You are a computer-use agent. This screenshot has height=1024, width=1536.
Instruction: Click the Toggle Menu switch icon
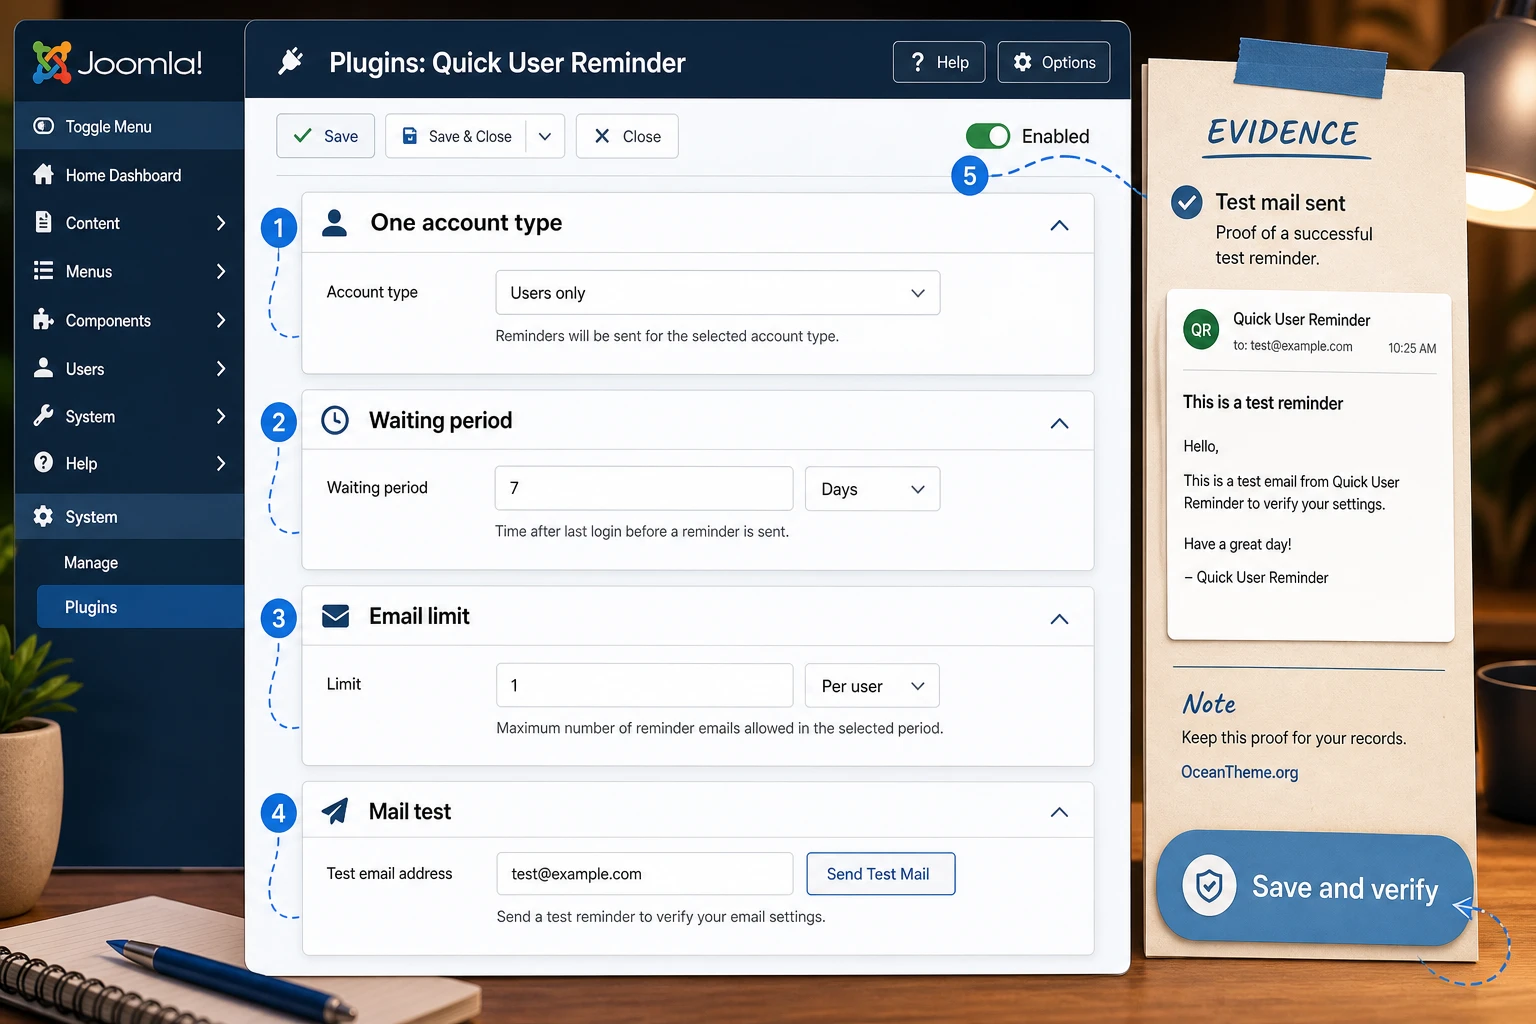[43, 126]
